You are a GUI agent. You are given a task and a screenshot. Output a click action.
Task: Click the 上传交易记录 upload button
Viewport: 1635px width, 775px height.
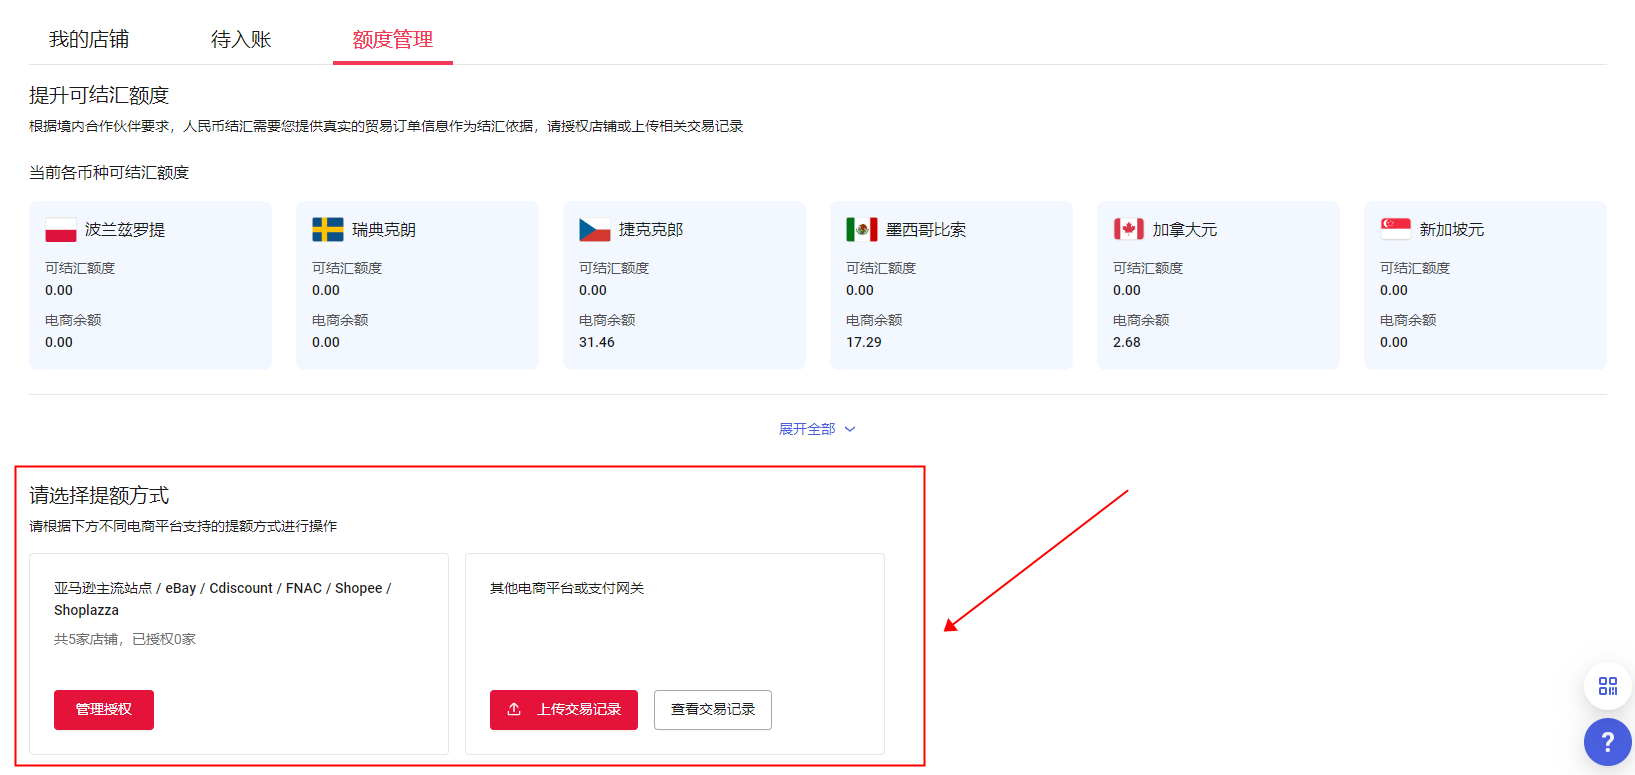[564, 709]
